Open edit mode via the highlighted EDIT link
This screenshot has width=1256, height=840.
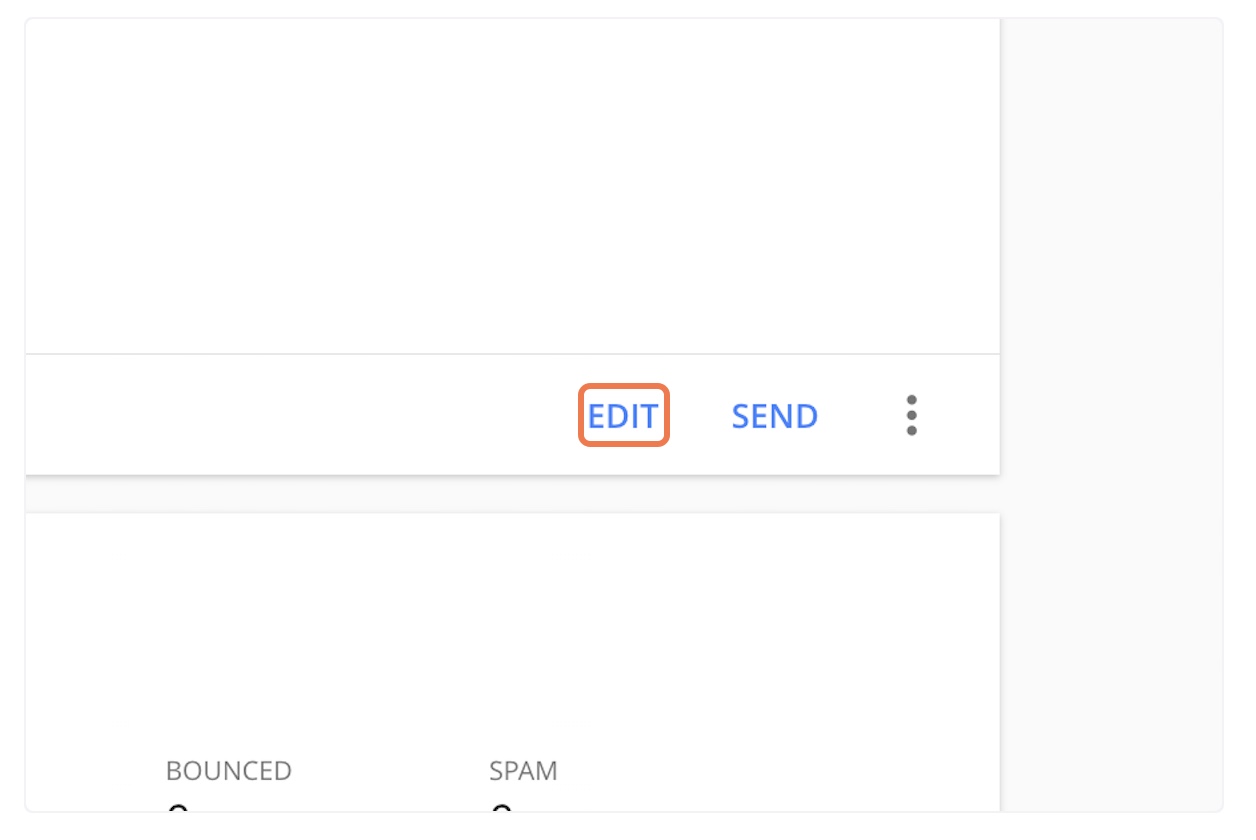click(x=623, y=415)
